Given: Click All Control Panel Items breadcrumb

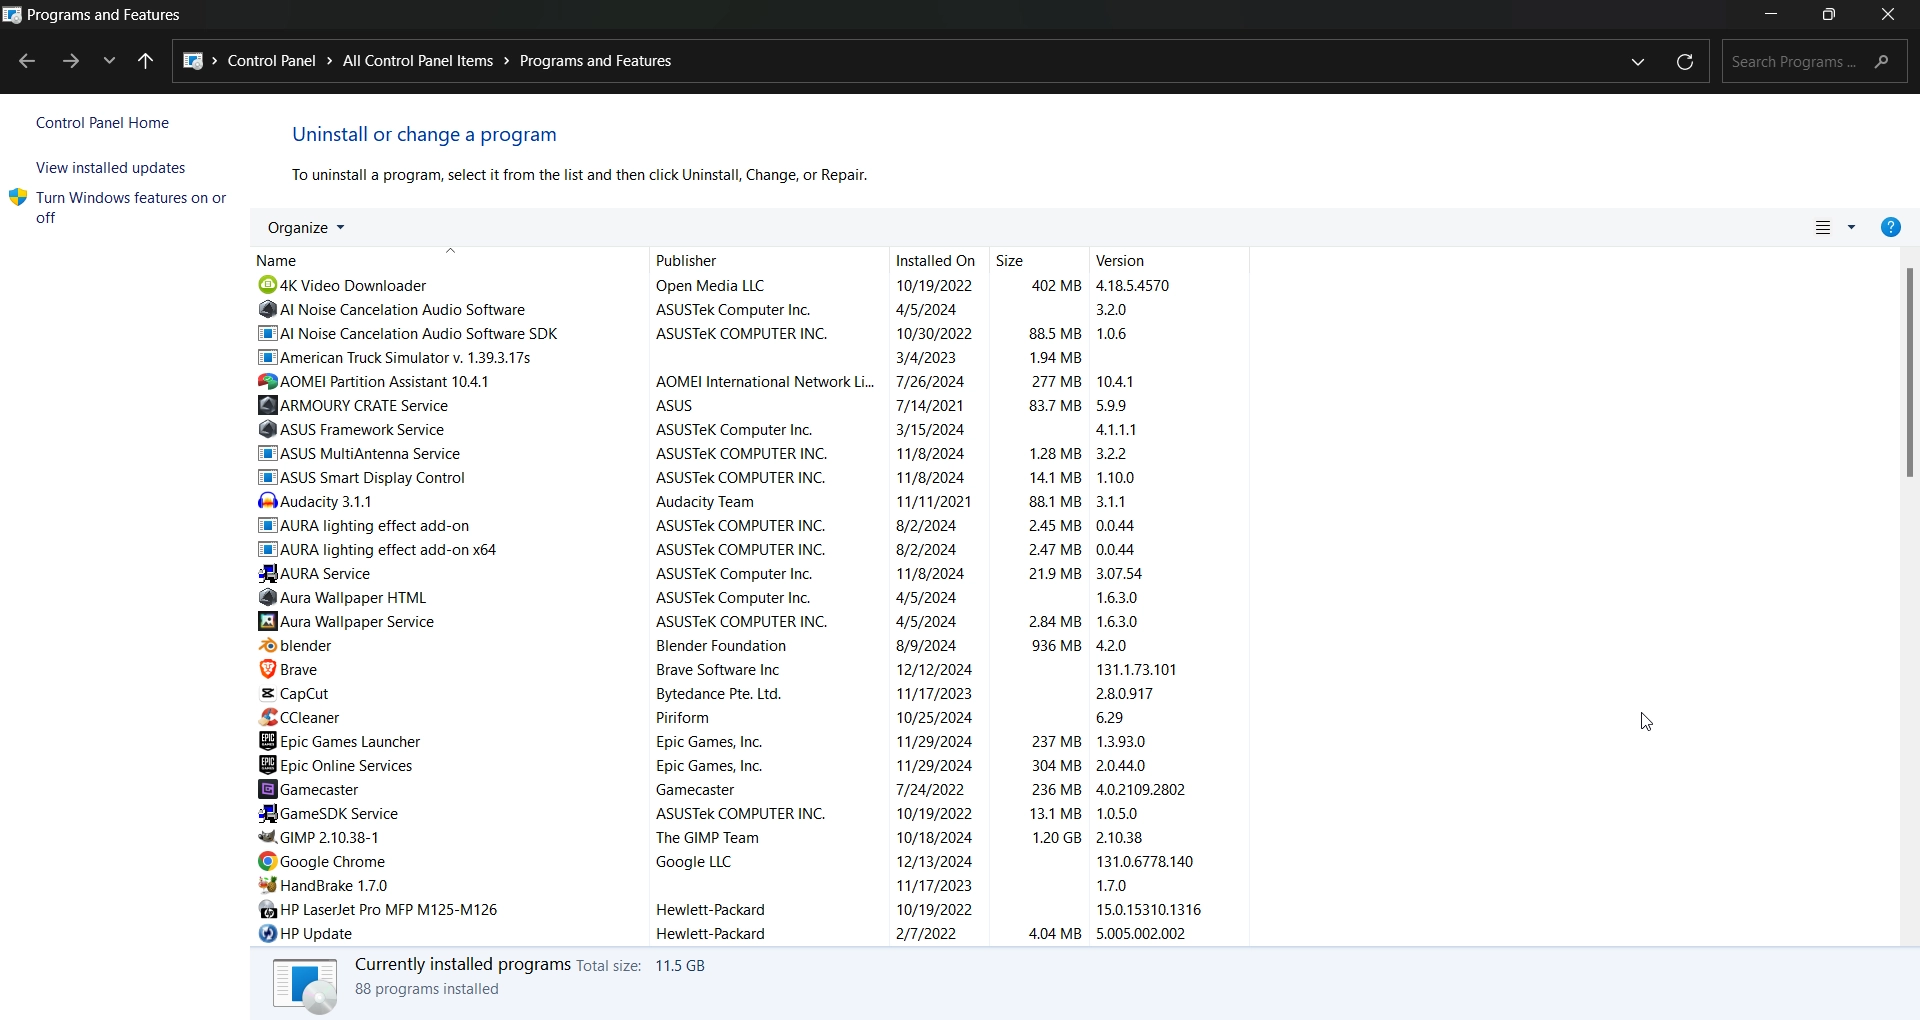Looking at the screenshot, I should tap(418, 62).
